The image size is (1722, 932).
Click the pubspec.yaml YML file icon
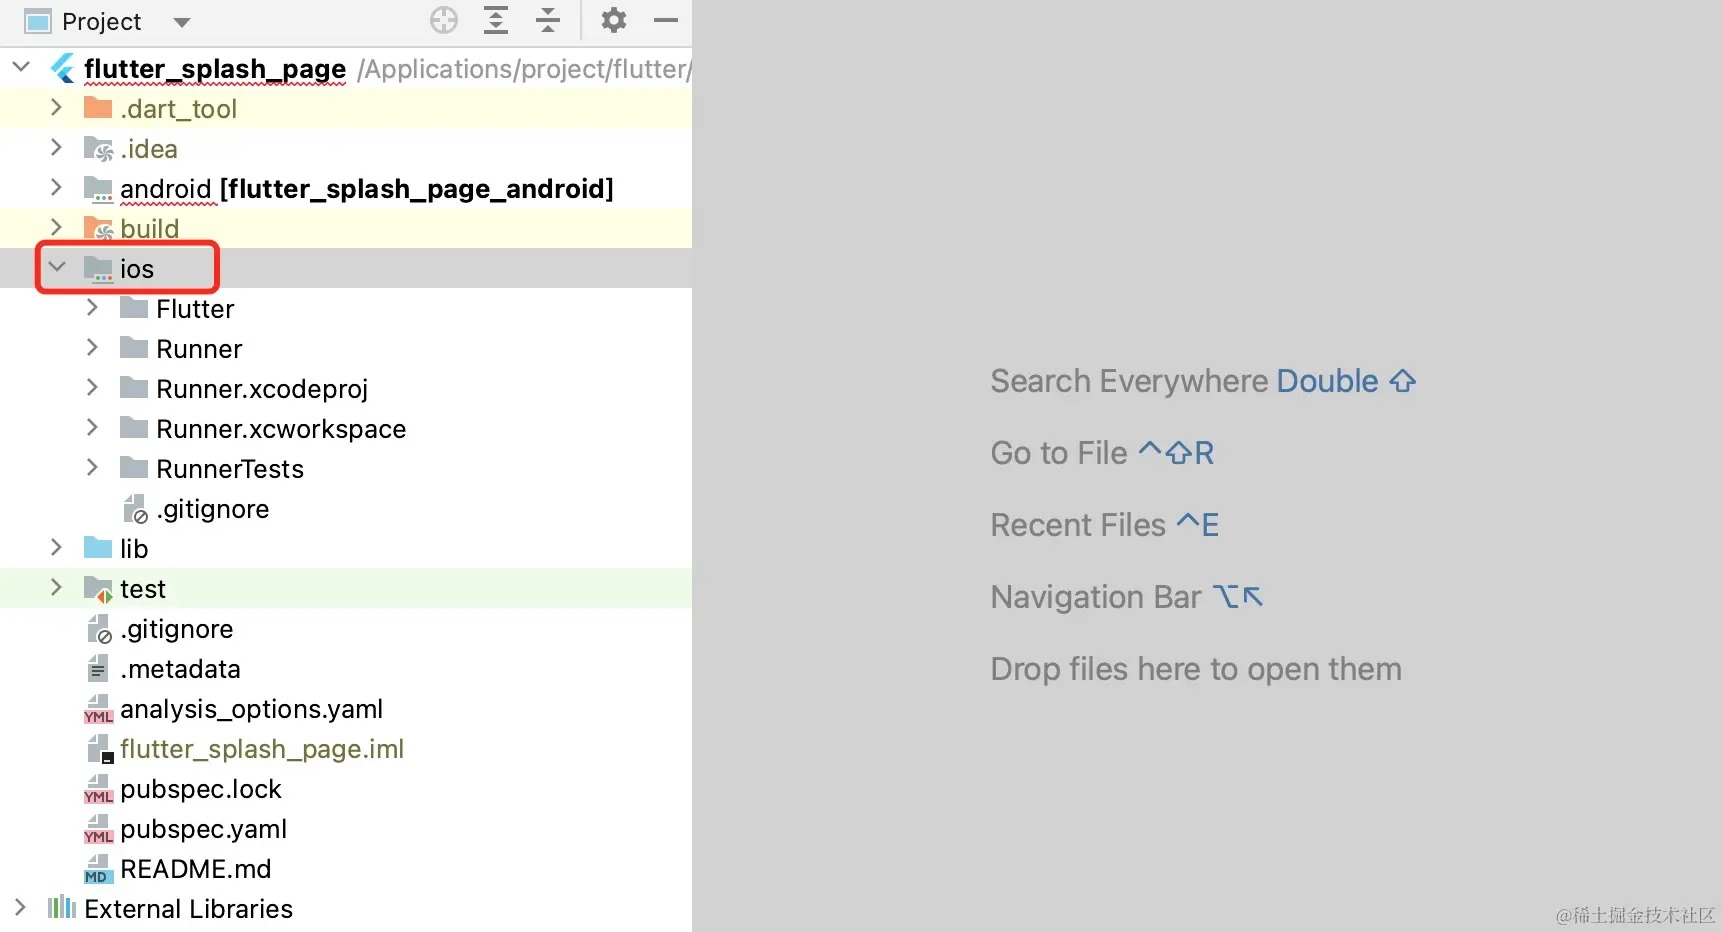pos(98,829)
